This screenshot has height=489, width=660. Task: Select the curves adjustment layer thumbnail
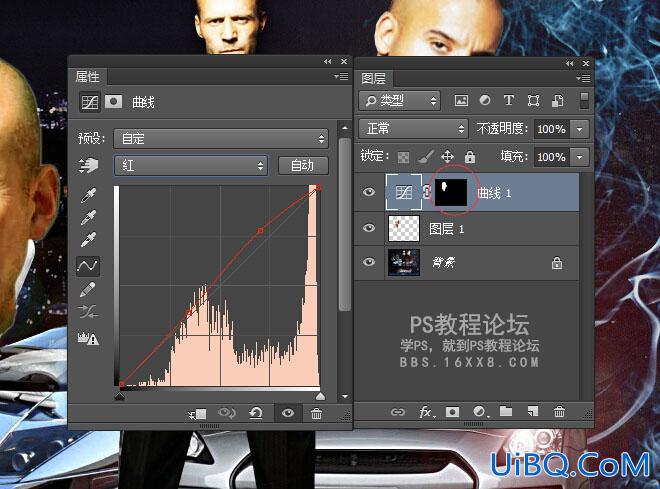click(x=404, y=192)
